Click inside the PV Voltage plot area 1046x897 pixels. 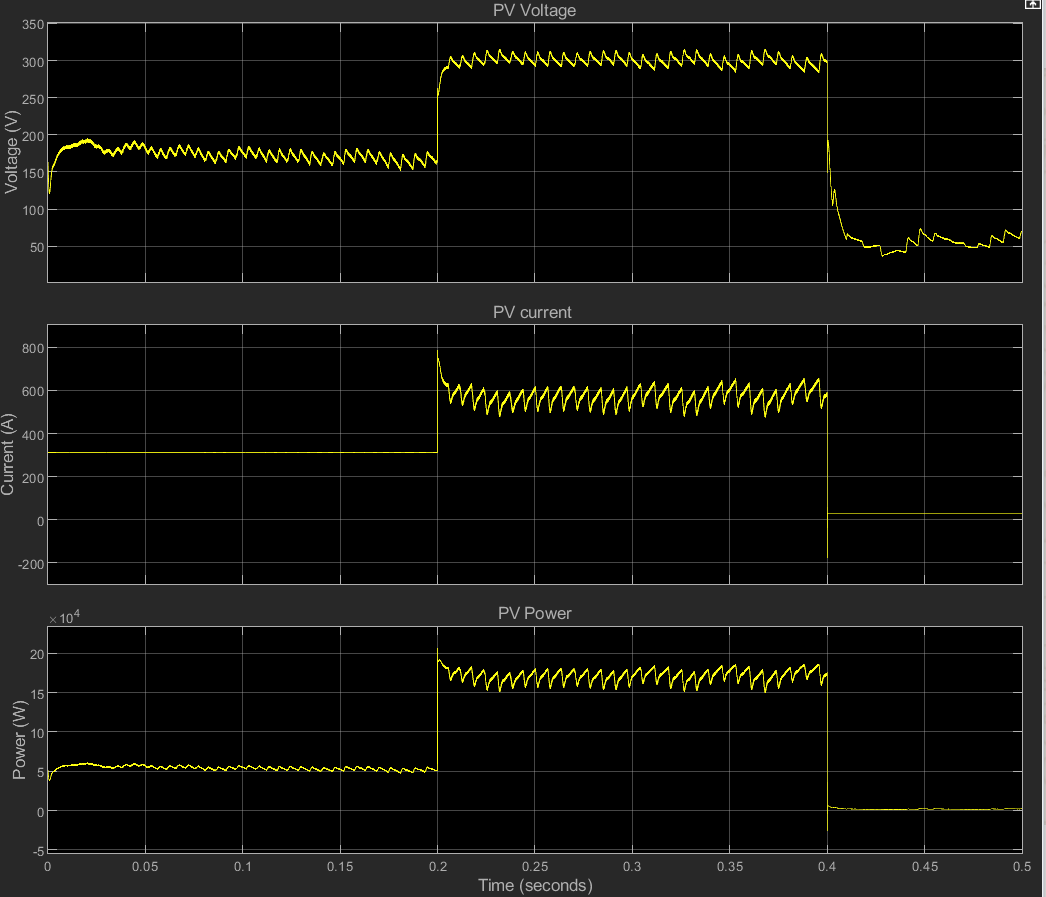click(x=534, y=153)
